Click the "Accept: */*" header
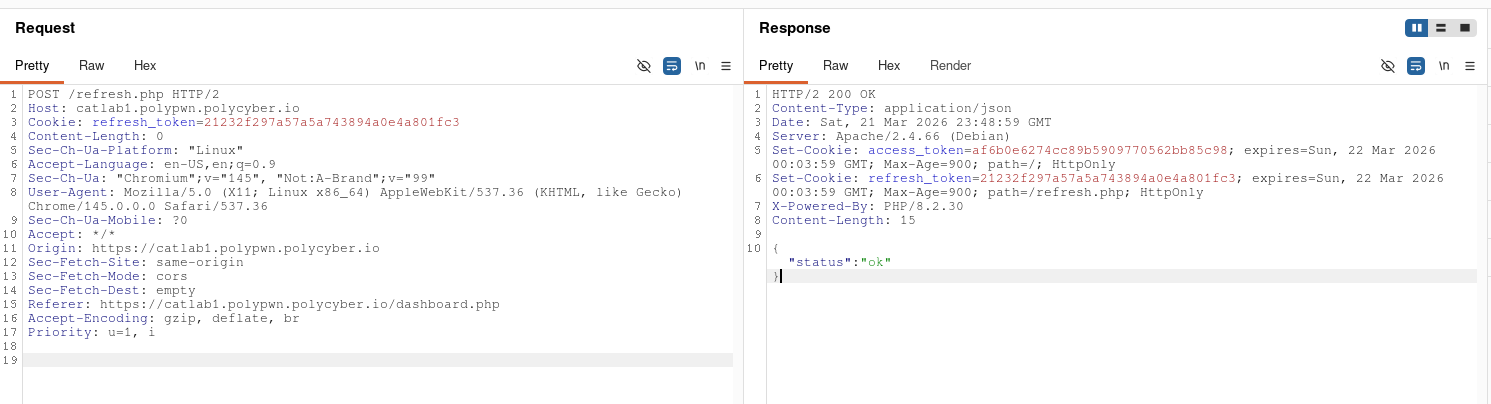Viewport: 1491px width, 404px height. [x=71, y=234]
